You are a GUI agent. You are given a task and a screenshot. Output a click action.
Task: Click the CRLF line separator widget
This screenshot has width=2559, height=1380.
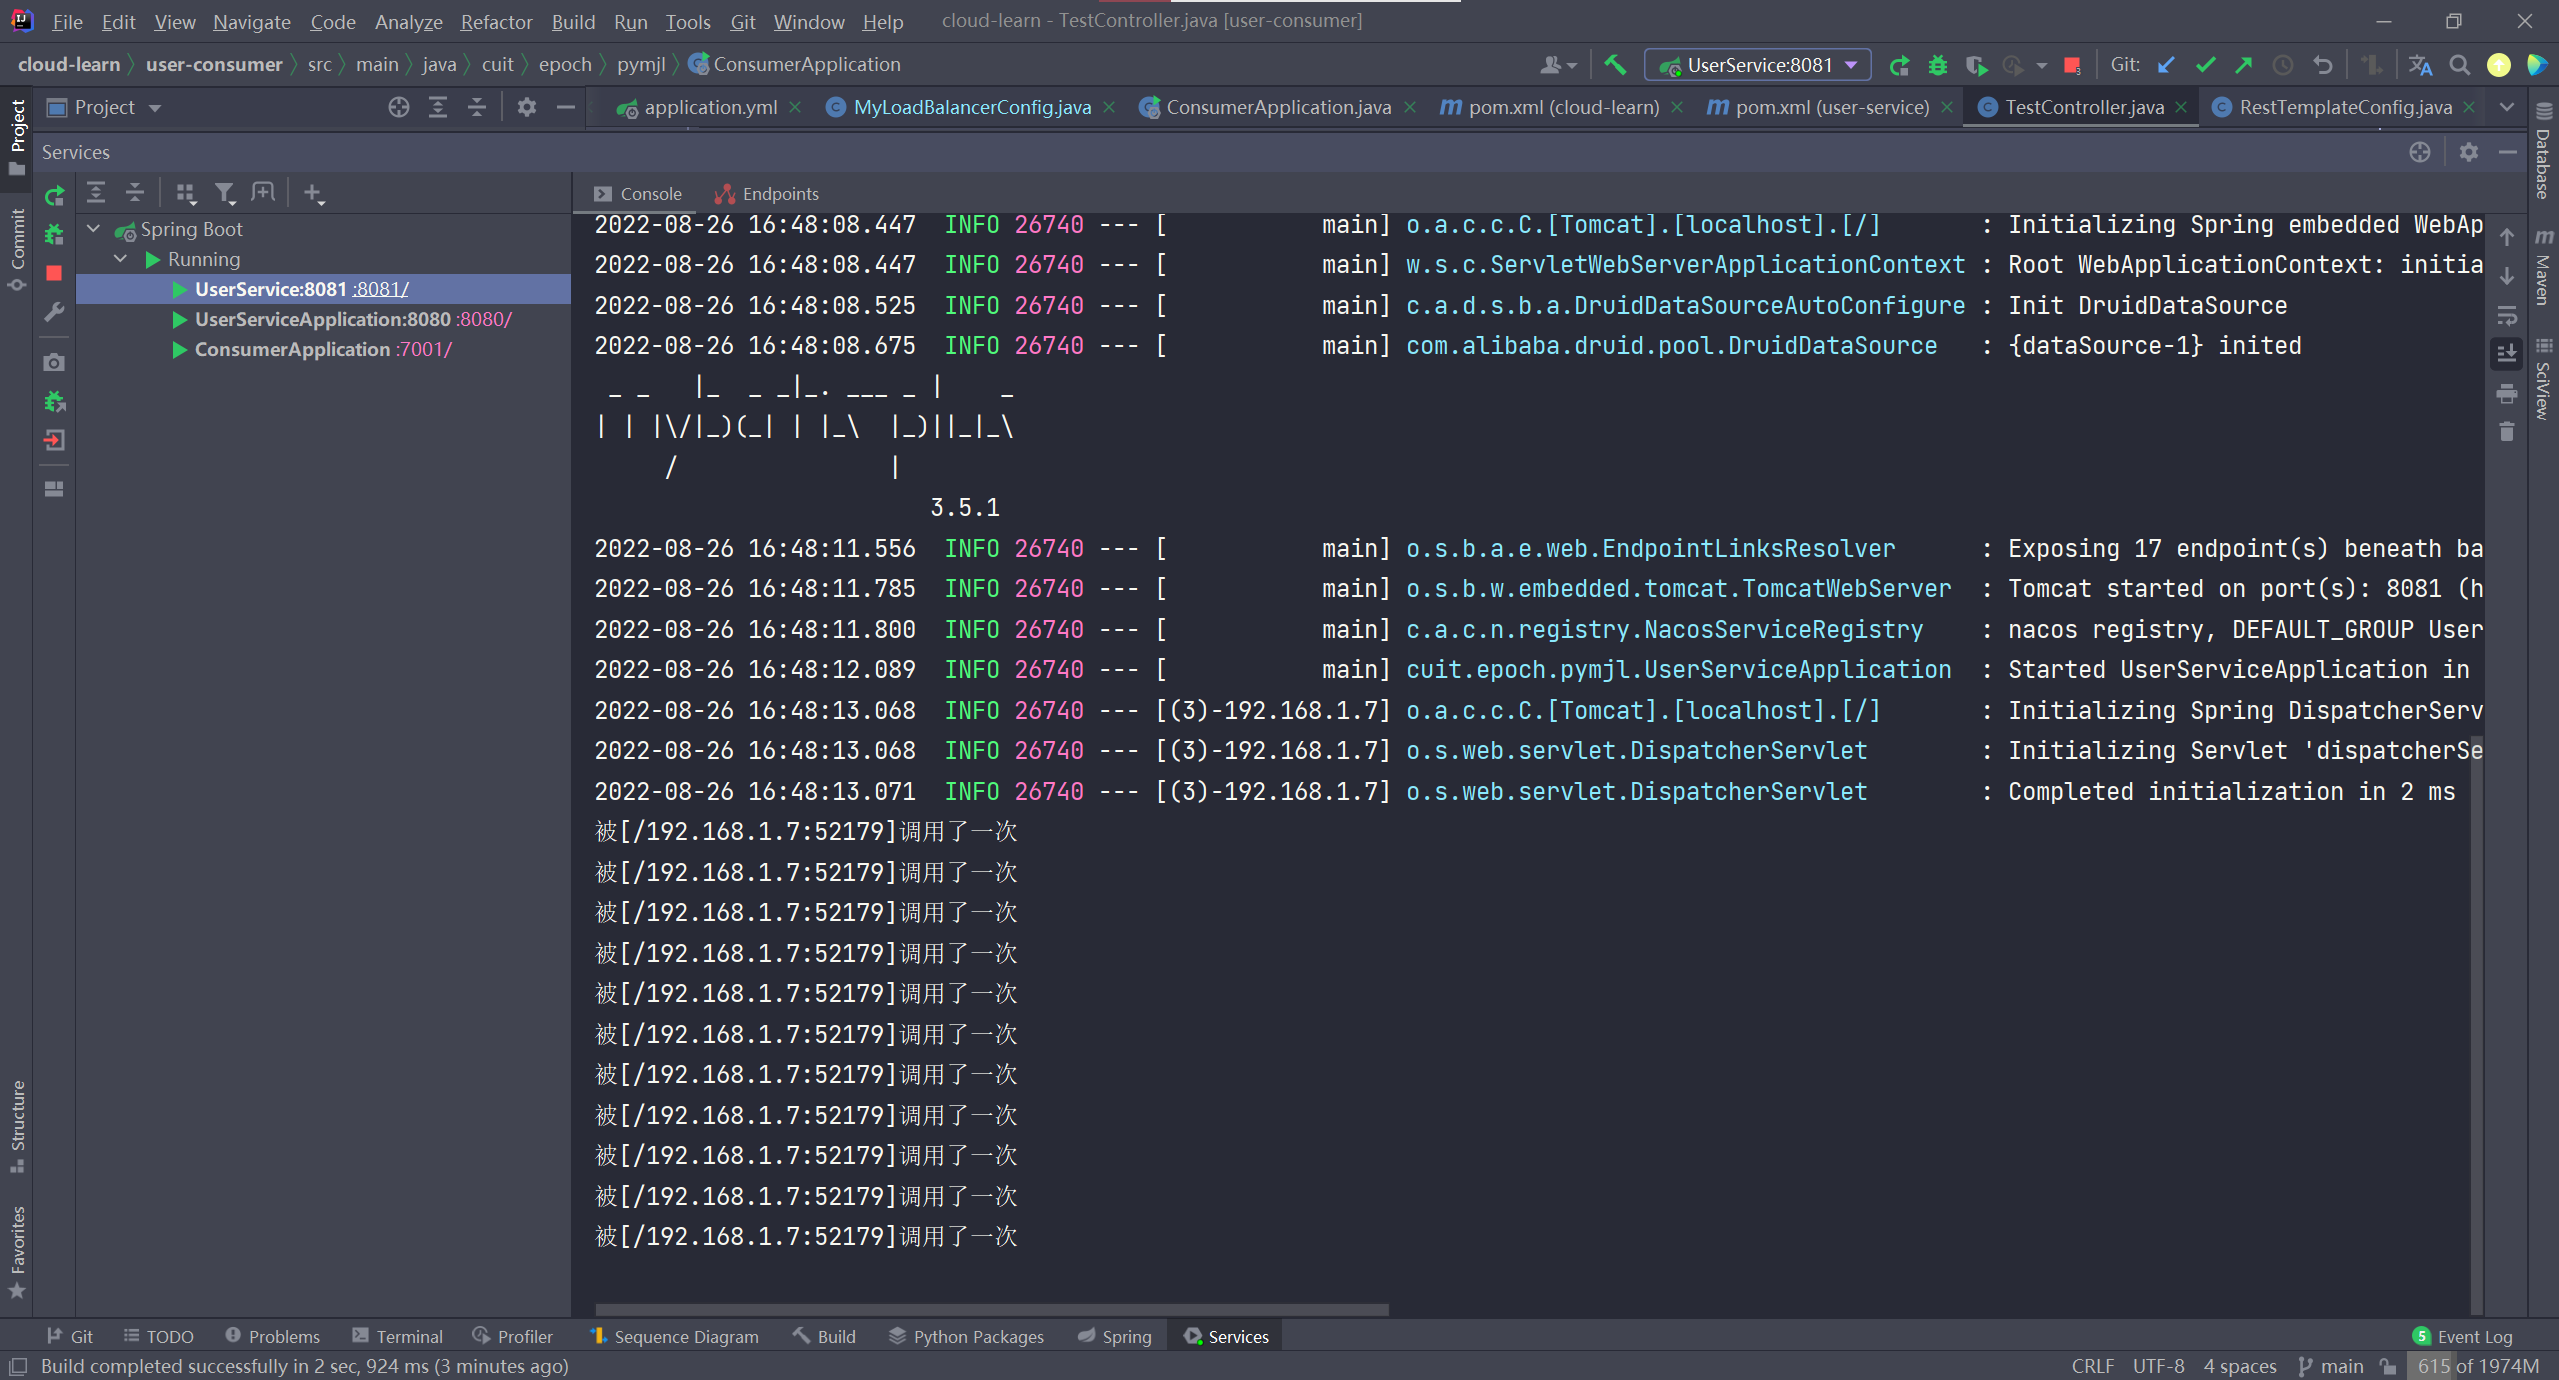[x=2092, y=1366]
